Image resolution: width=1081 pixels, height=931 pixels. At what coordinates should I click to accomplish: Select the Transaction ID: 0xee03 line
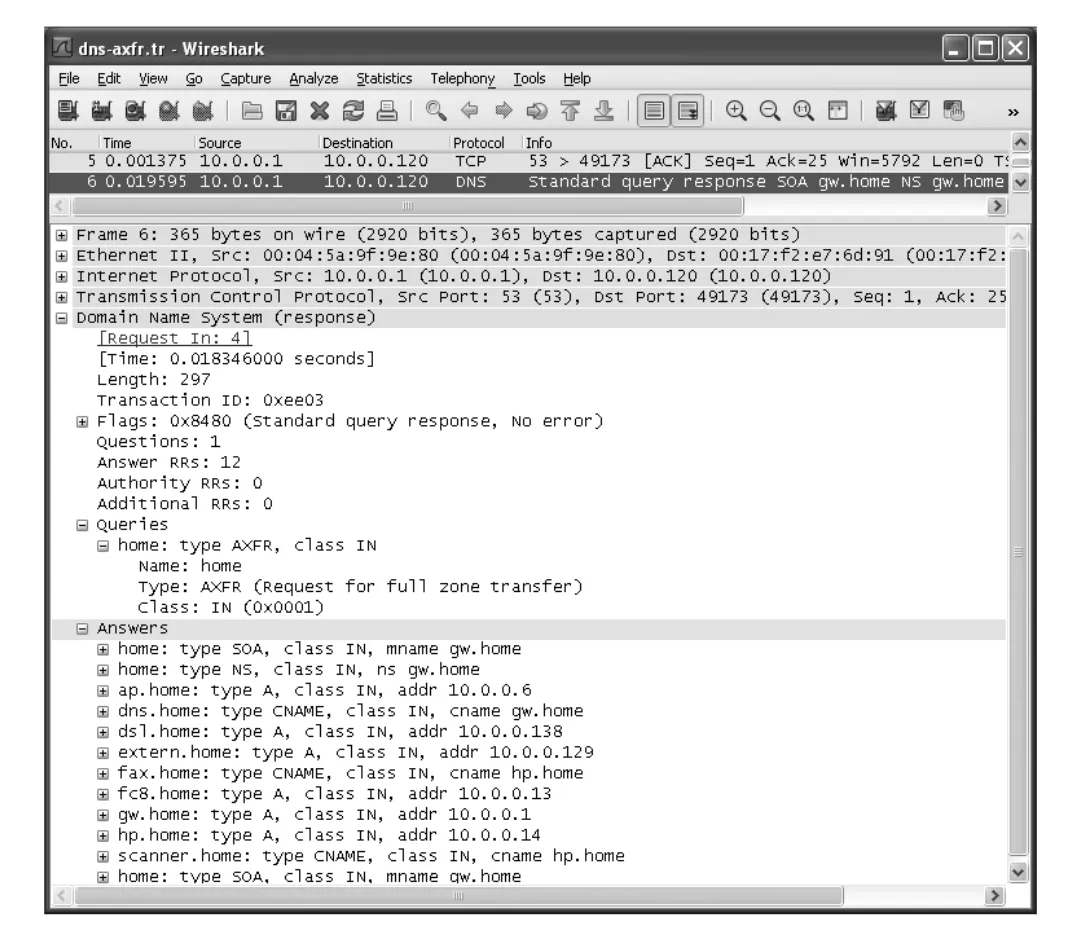tap(210, 400)
